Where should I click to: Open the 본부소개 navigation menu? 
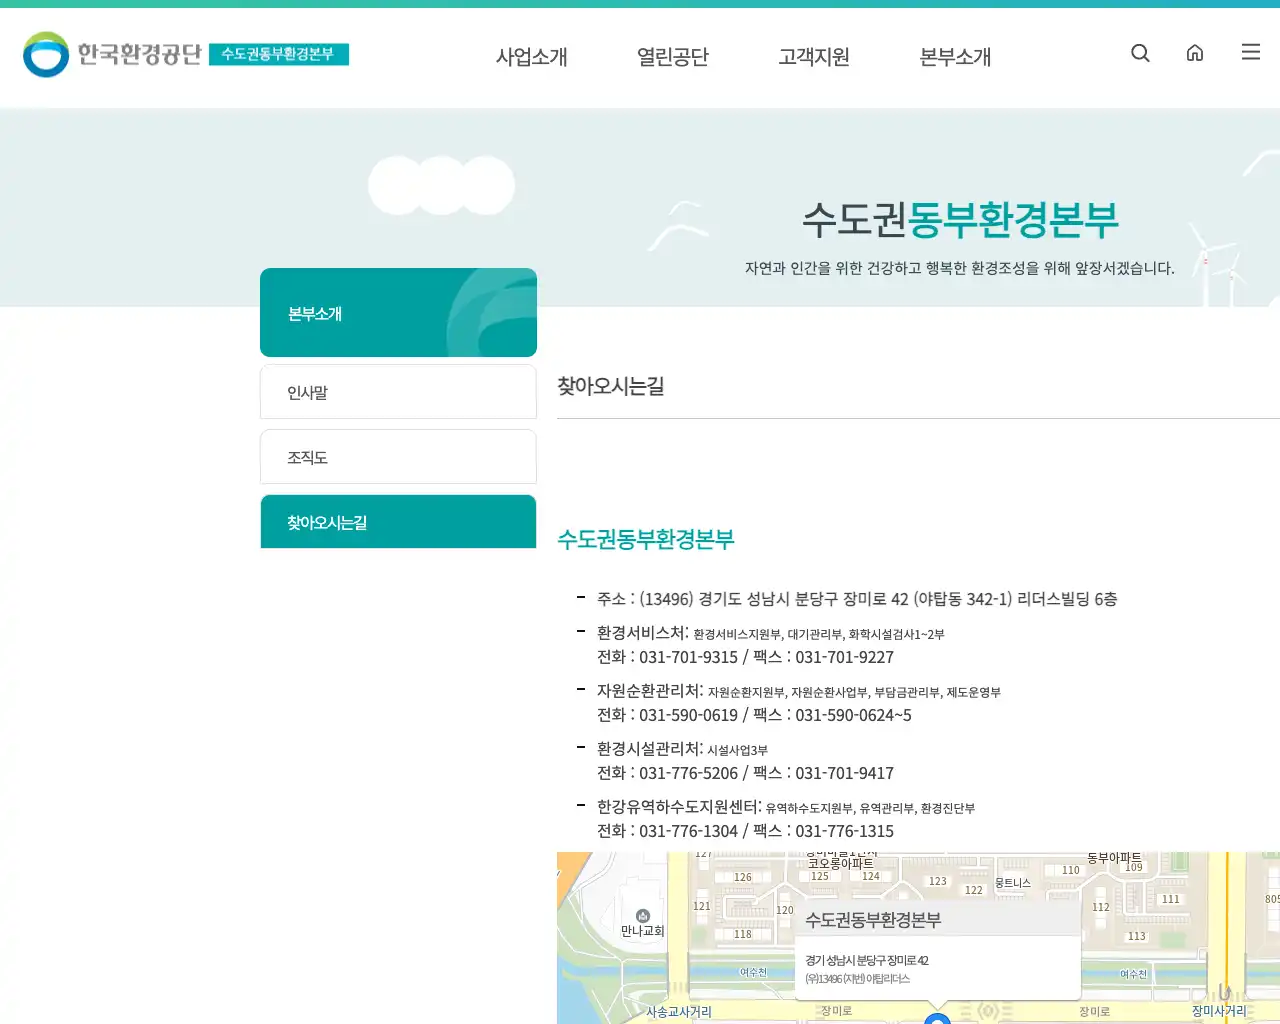pyautogui.click(x=954, y=57)
